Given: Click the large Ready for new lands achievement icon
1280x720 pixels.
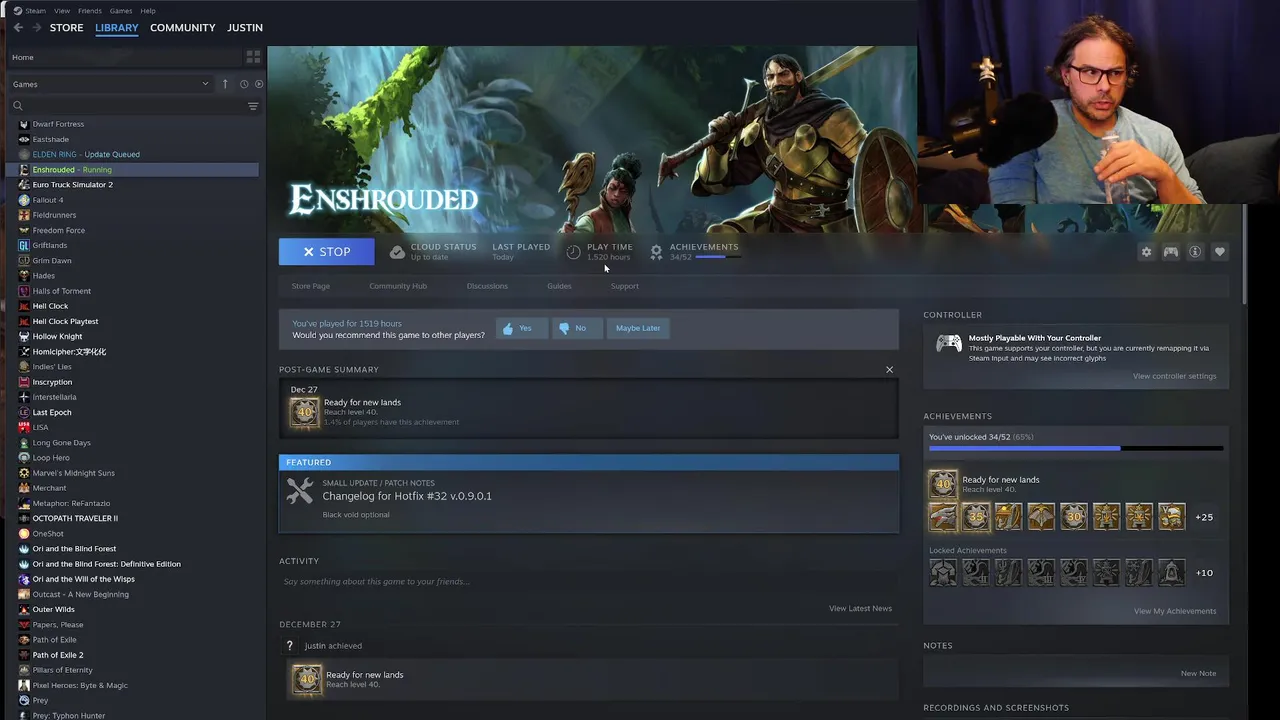Looking at the screenshot, I should [943, 484].
